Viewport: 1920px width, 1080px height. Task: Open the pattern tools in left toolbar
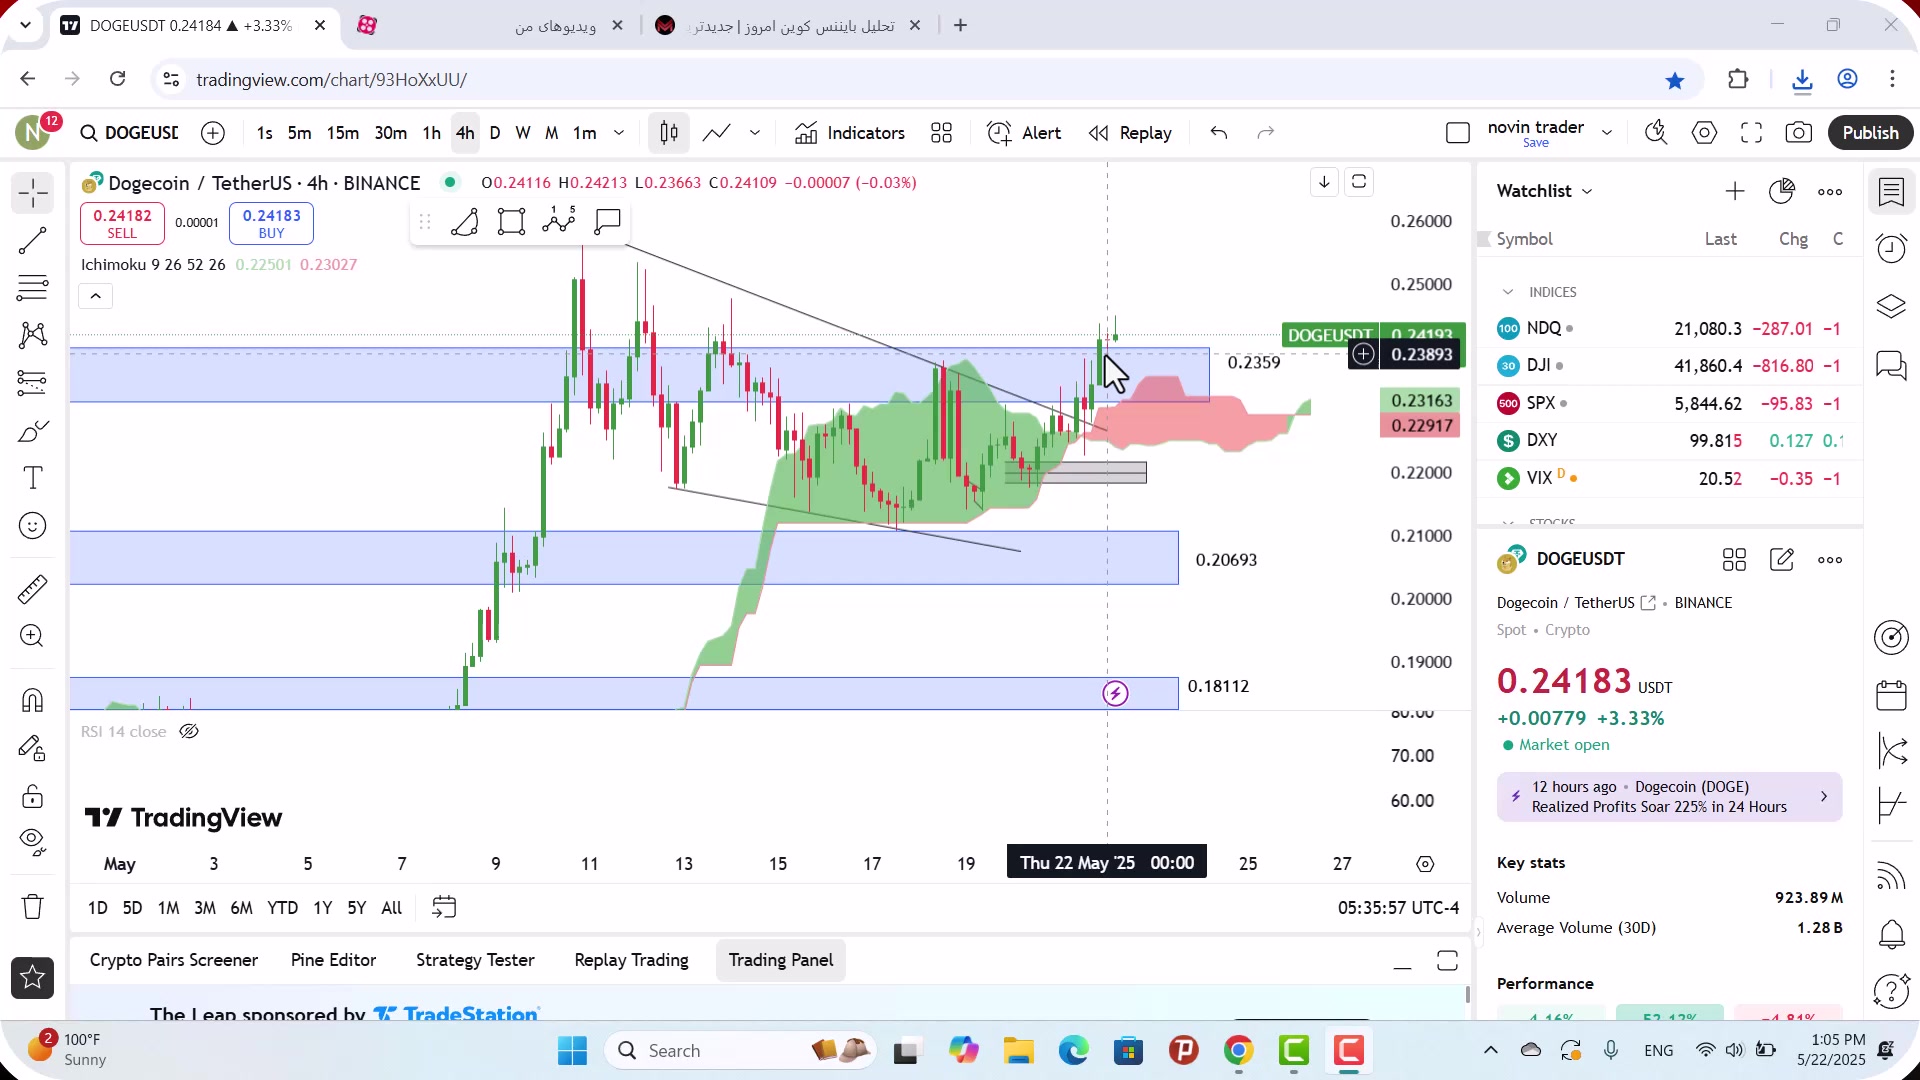coord(33,335)
